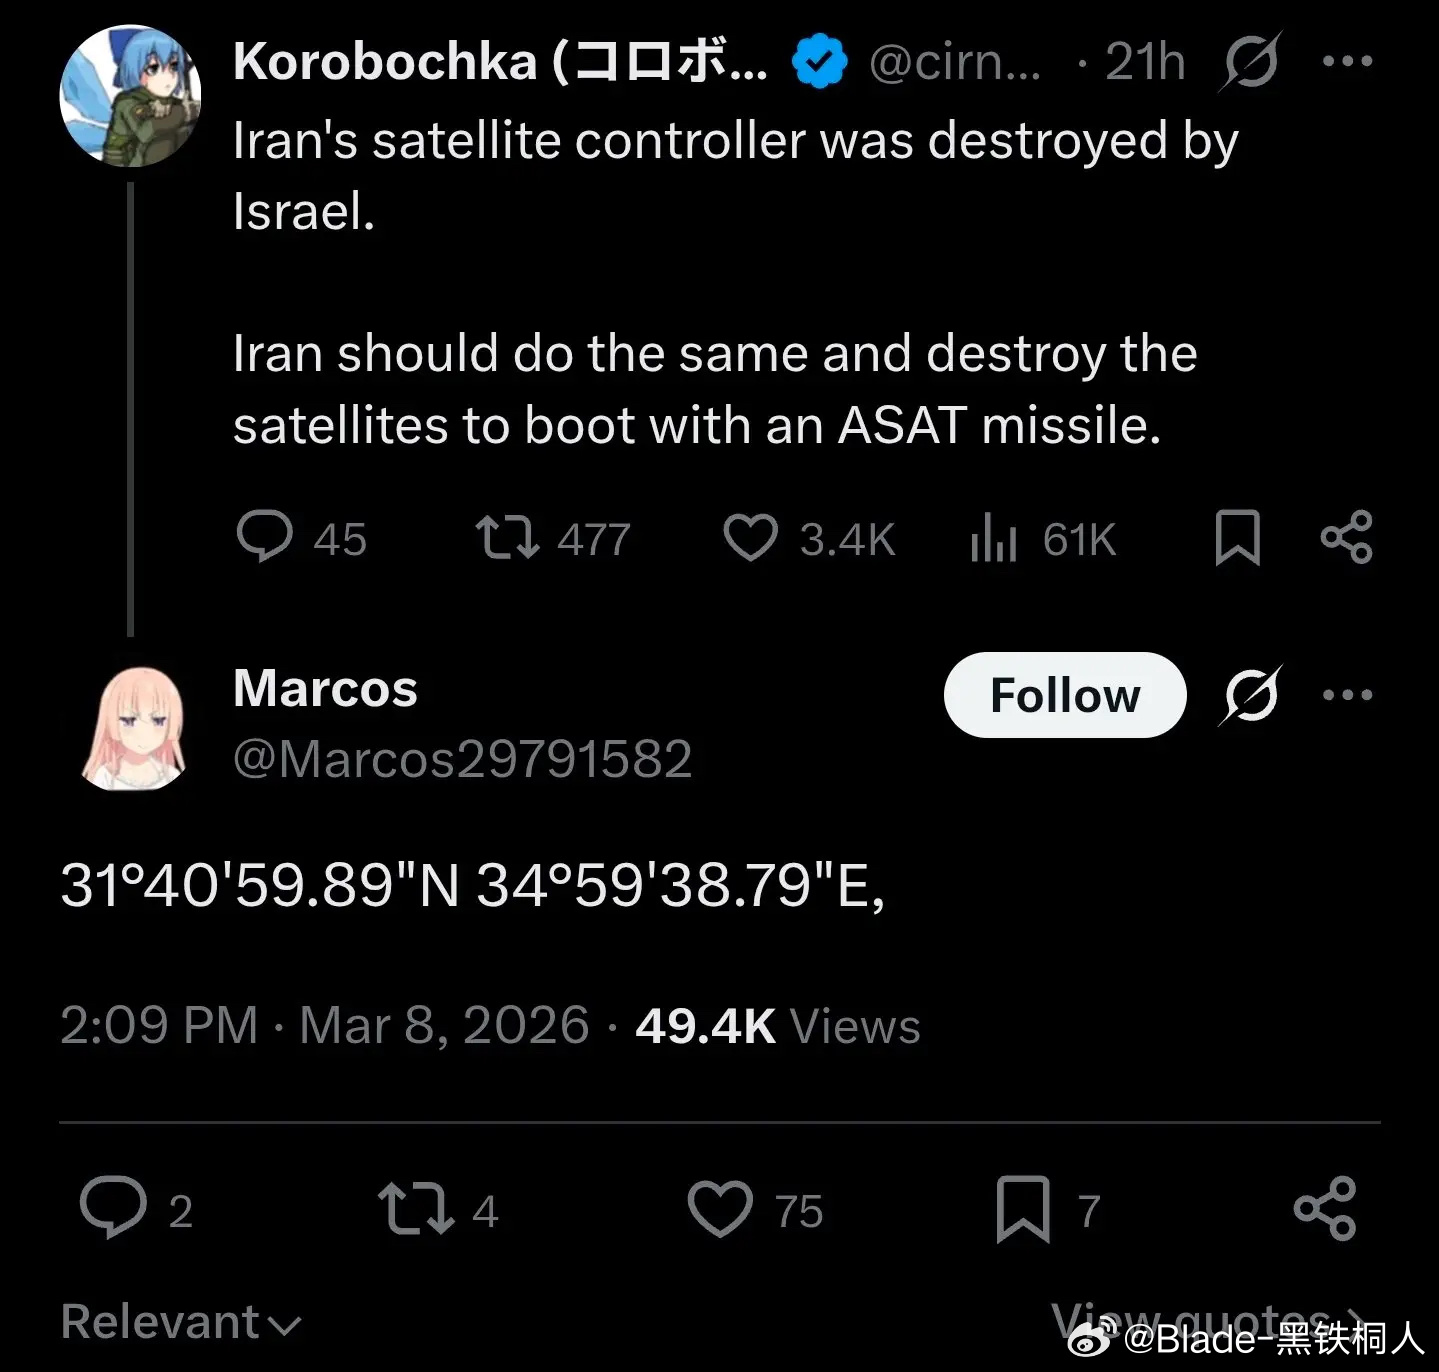Open Grok icon beside Follow button
This screenshot has width=1439, height=1372.
(x=1250, y=694)
